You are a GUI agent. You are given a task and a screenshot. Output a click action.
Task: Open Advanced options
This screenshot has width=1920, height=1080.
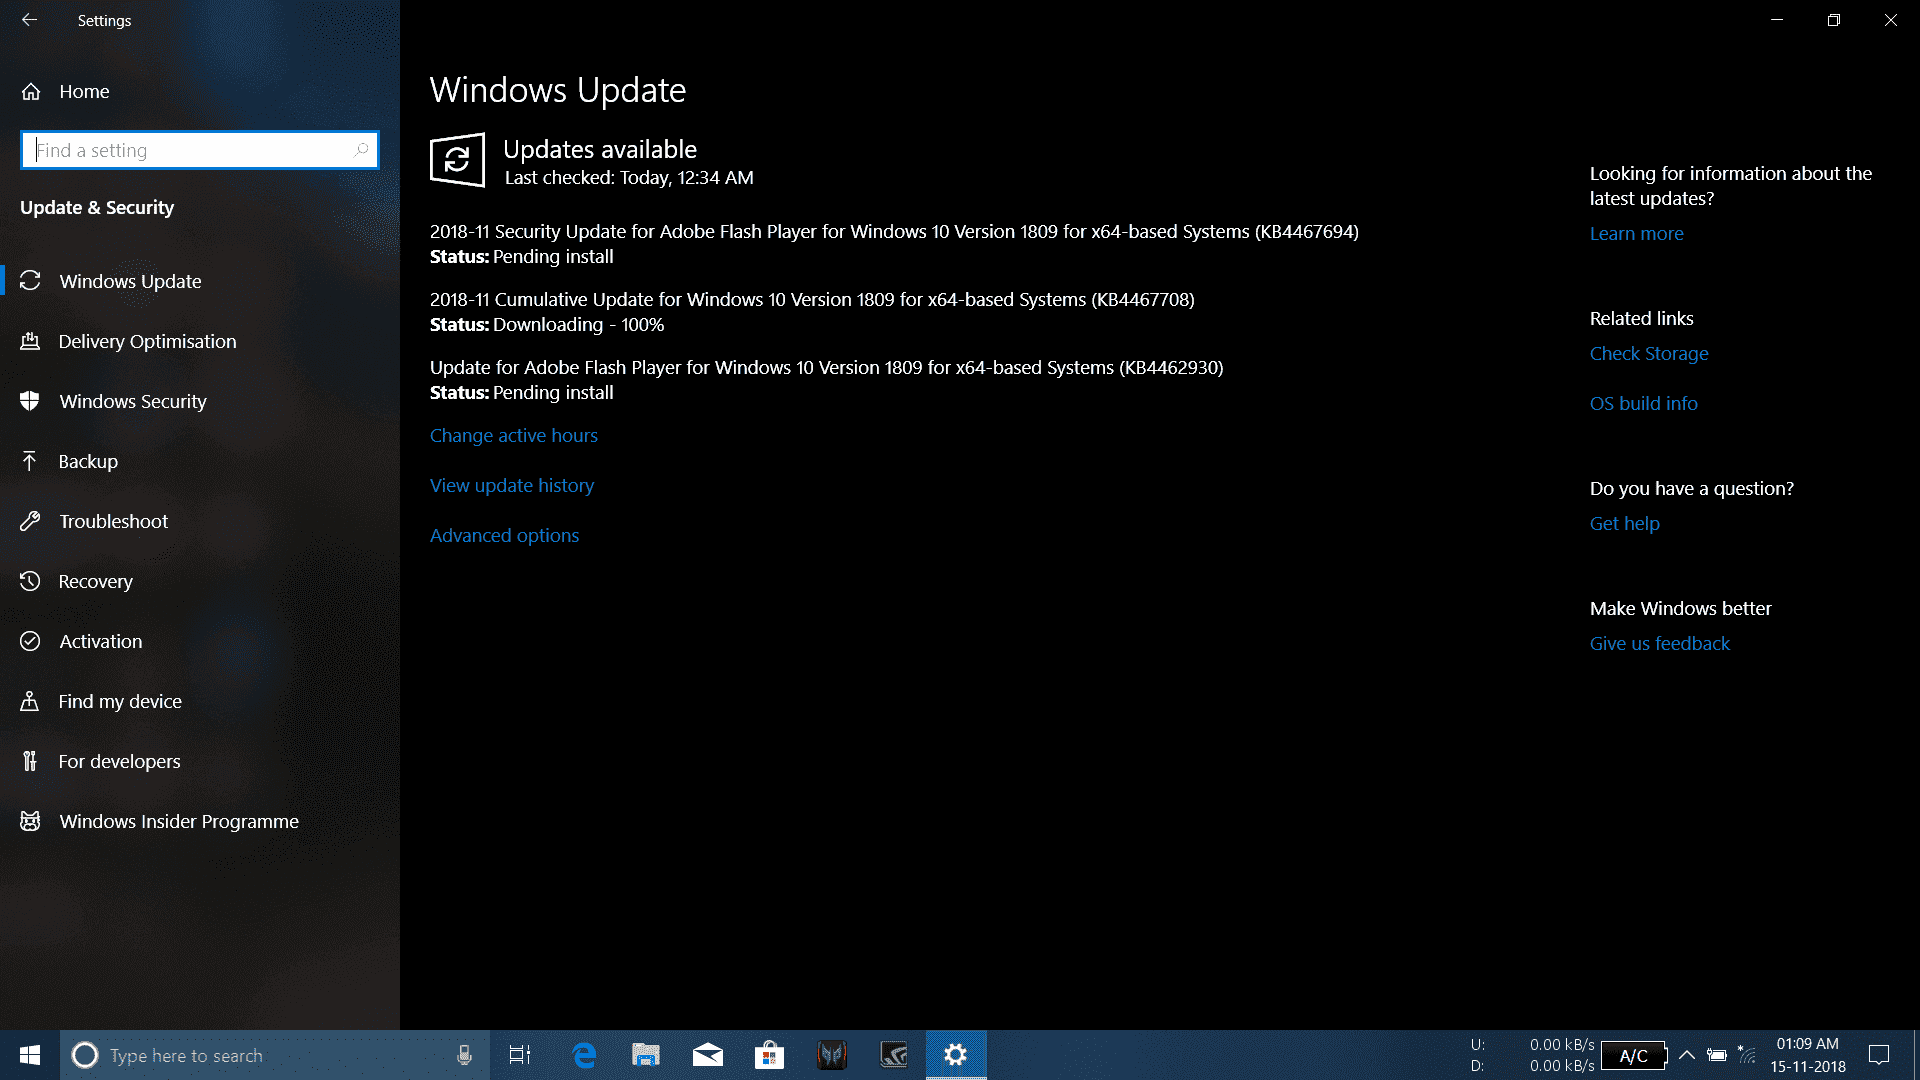click(x=504, y=536)
